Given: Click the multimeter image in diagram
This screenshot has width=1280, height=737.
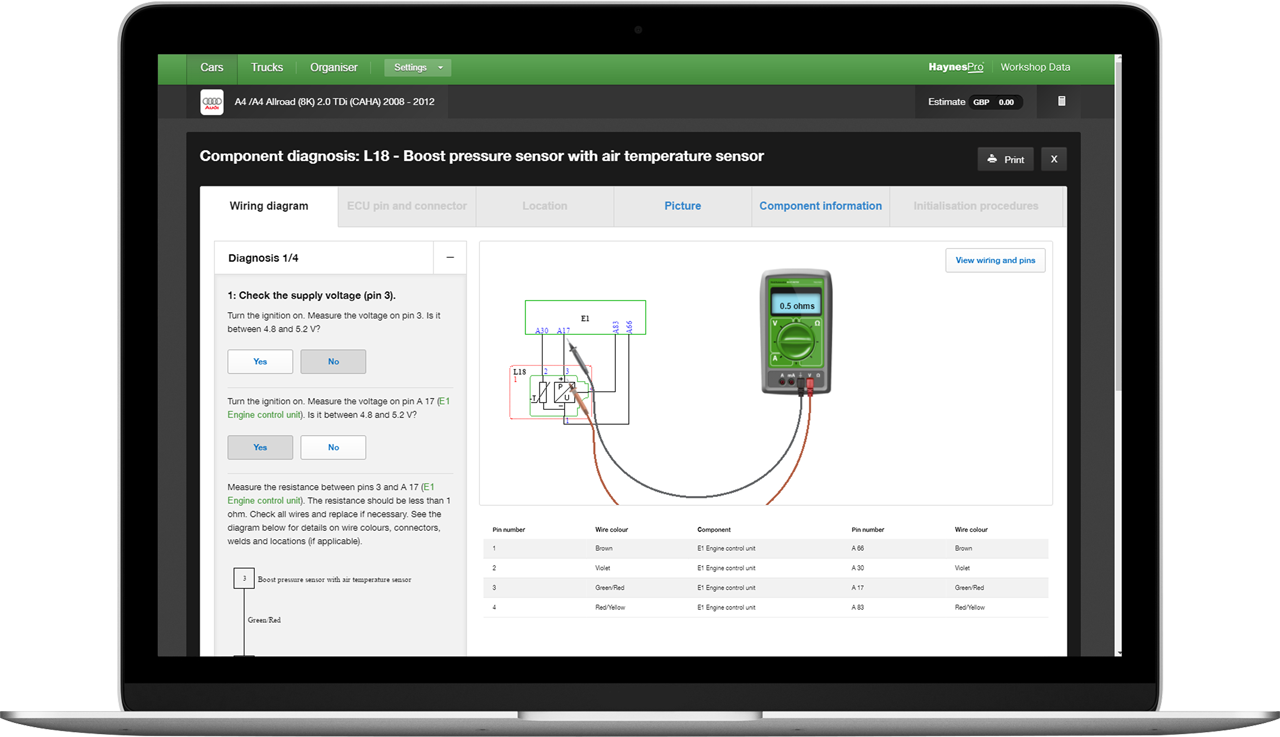Looking at the screenshot, I should (795, 330).
